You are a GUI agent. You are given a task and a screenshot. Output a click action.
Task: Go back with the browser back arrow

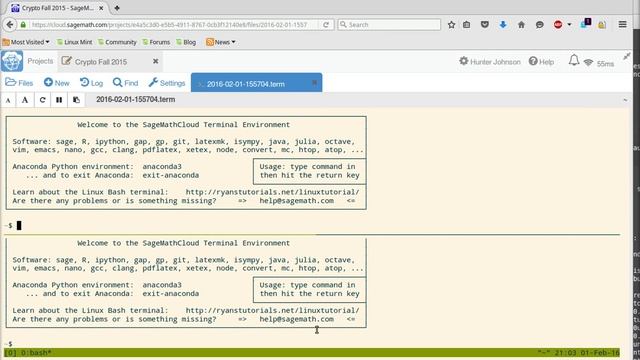(x=10, y=25)
